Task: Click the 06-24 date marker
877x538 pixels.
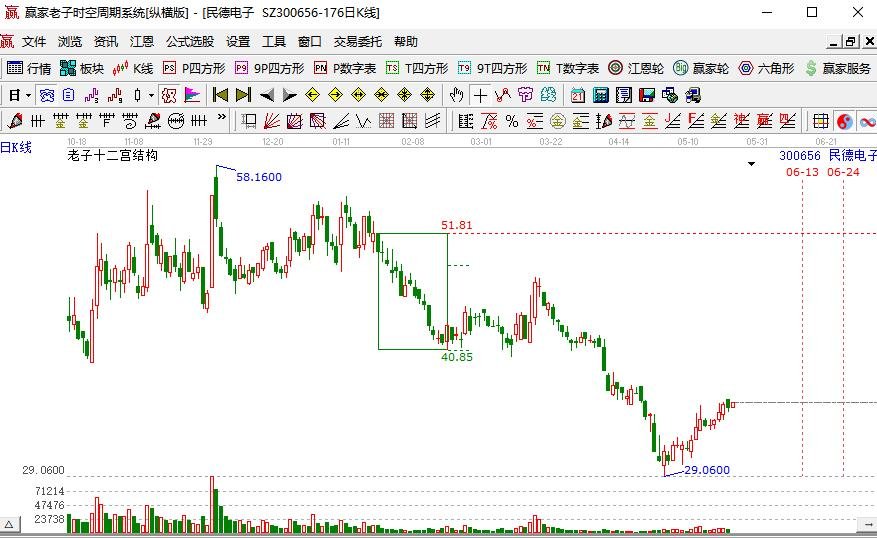Action: coord(843,172)
